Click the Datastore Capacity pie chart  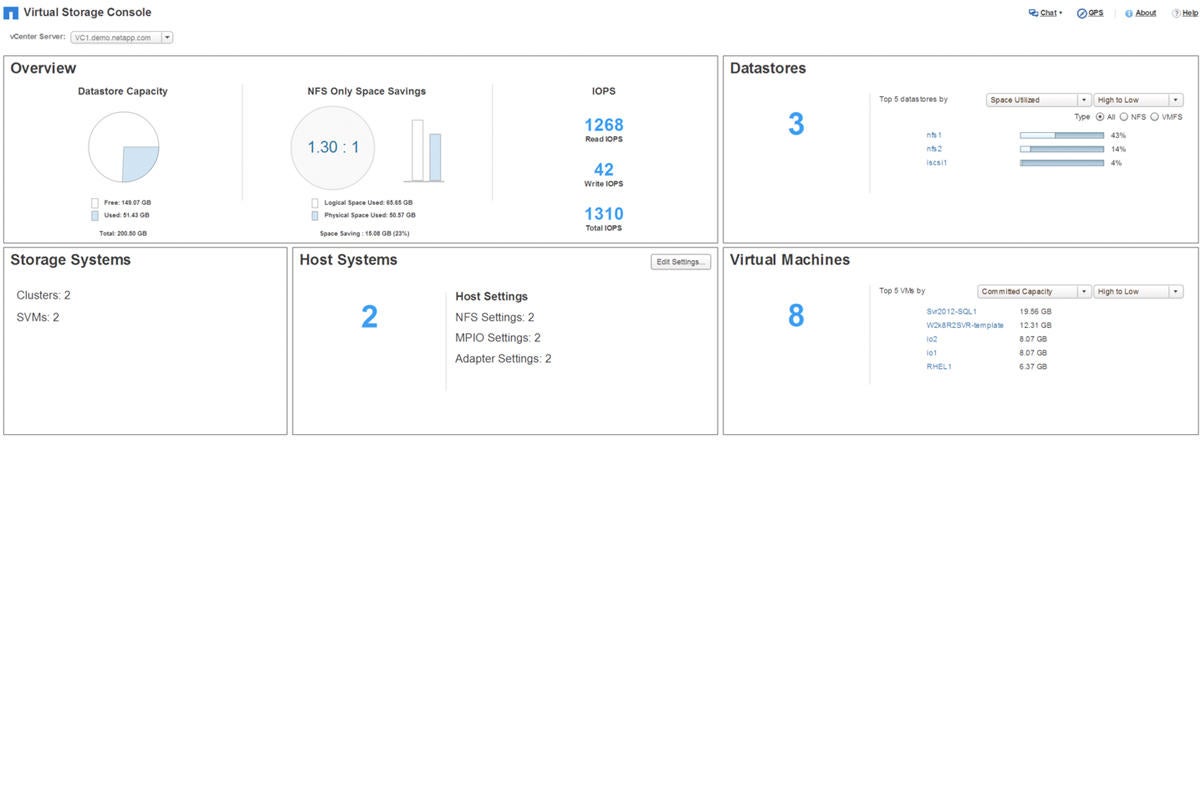pyautogui.click(x=124, y=147)
